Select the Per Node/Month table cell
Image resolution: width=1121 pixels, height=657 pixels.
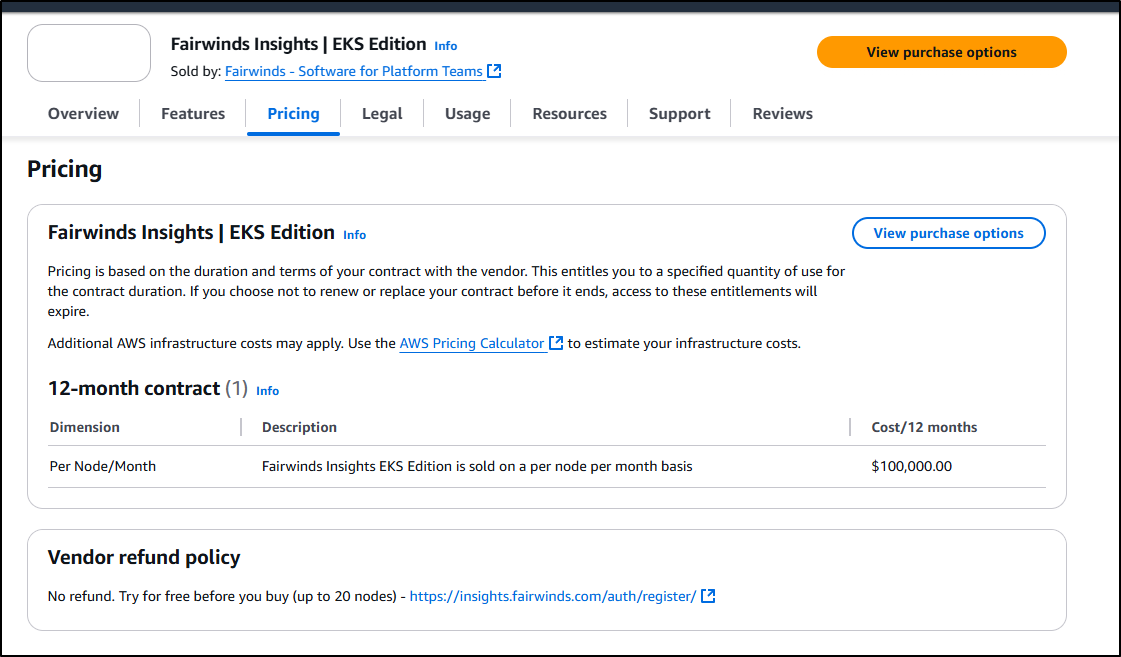[x=102, y=466]
